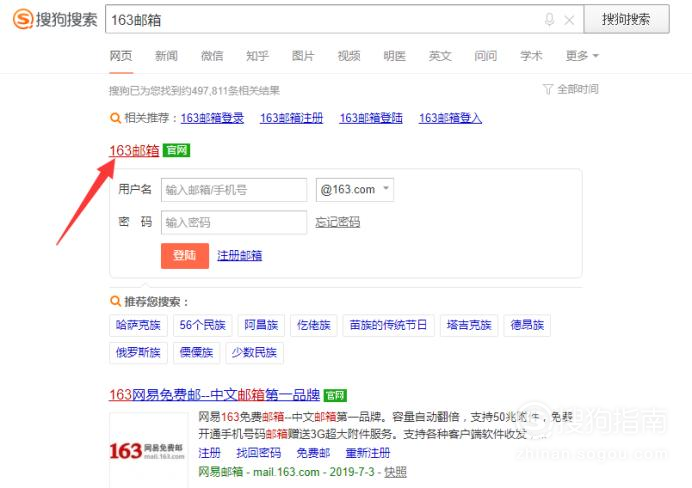
Task: Click the green URL text mail.163.com
Action: tap(286, 473)
